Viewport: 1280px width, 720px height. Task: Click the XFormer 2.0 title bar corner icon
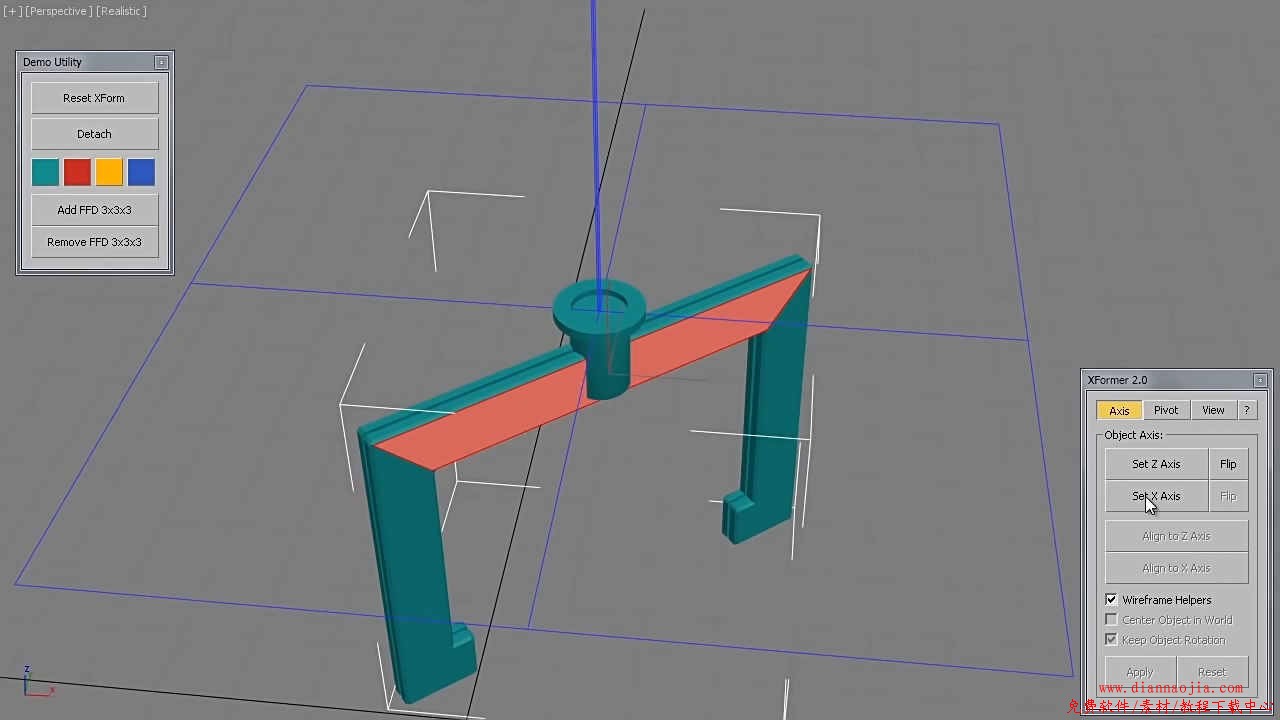[1260, 380]
